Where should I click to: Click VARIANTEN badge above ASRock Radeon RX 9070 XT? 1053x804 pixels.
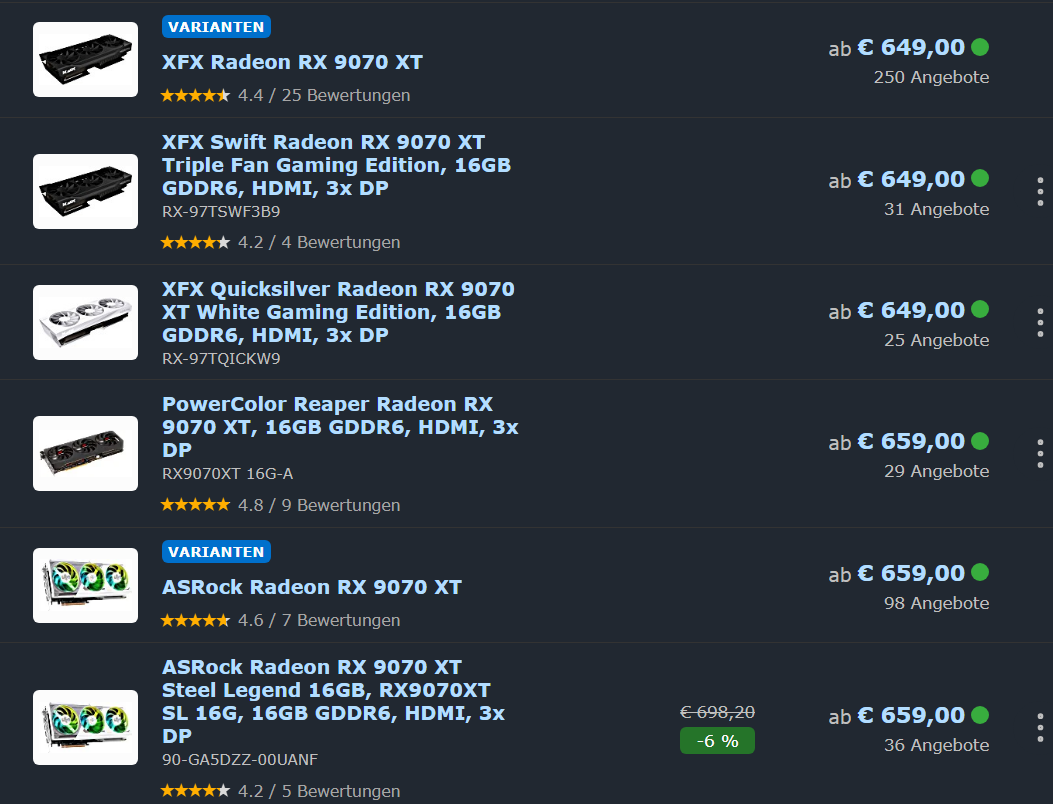[x=216, y=552]
